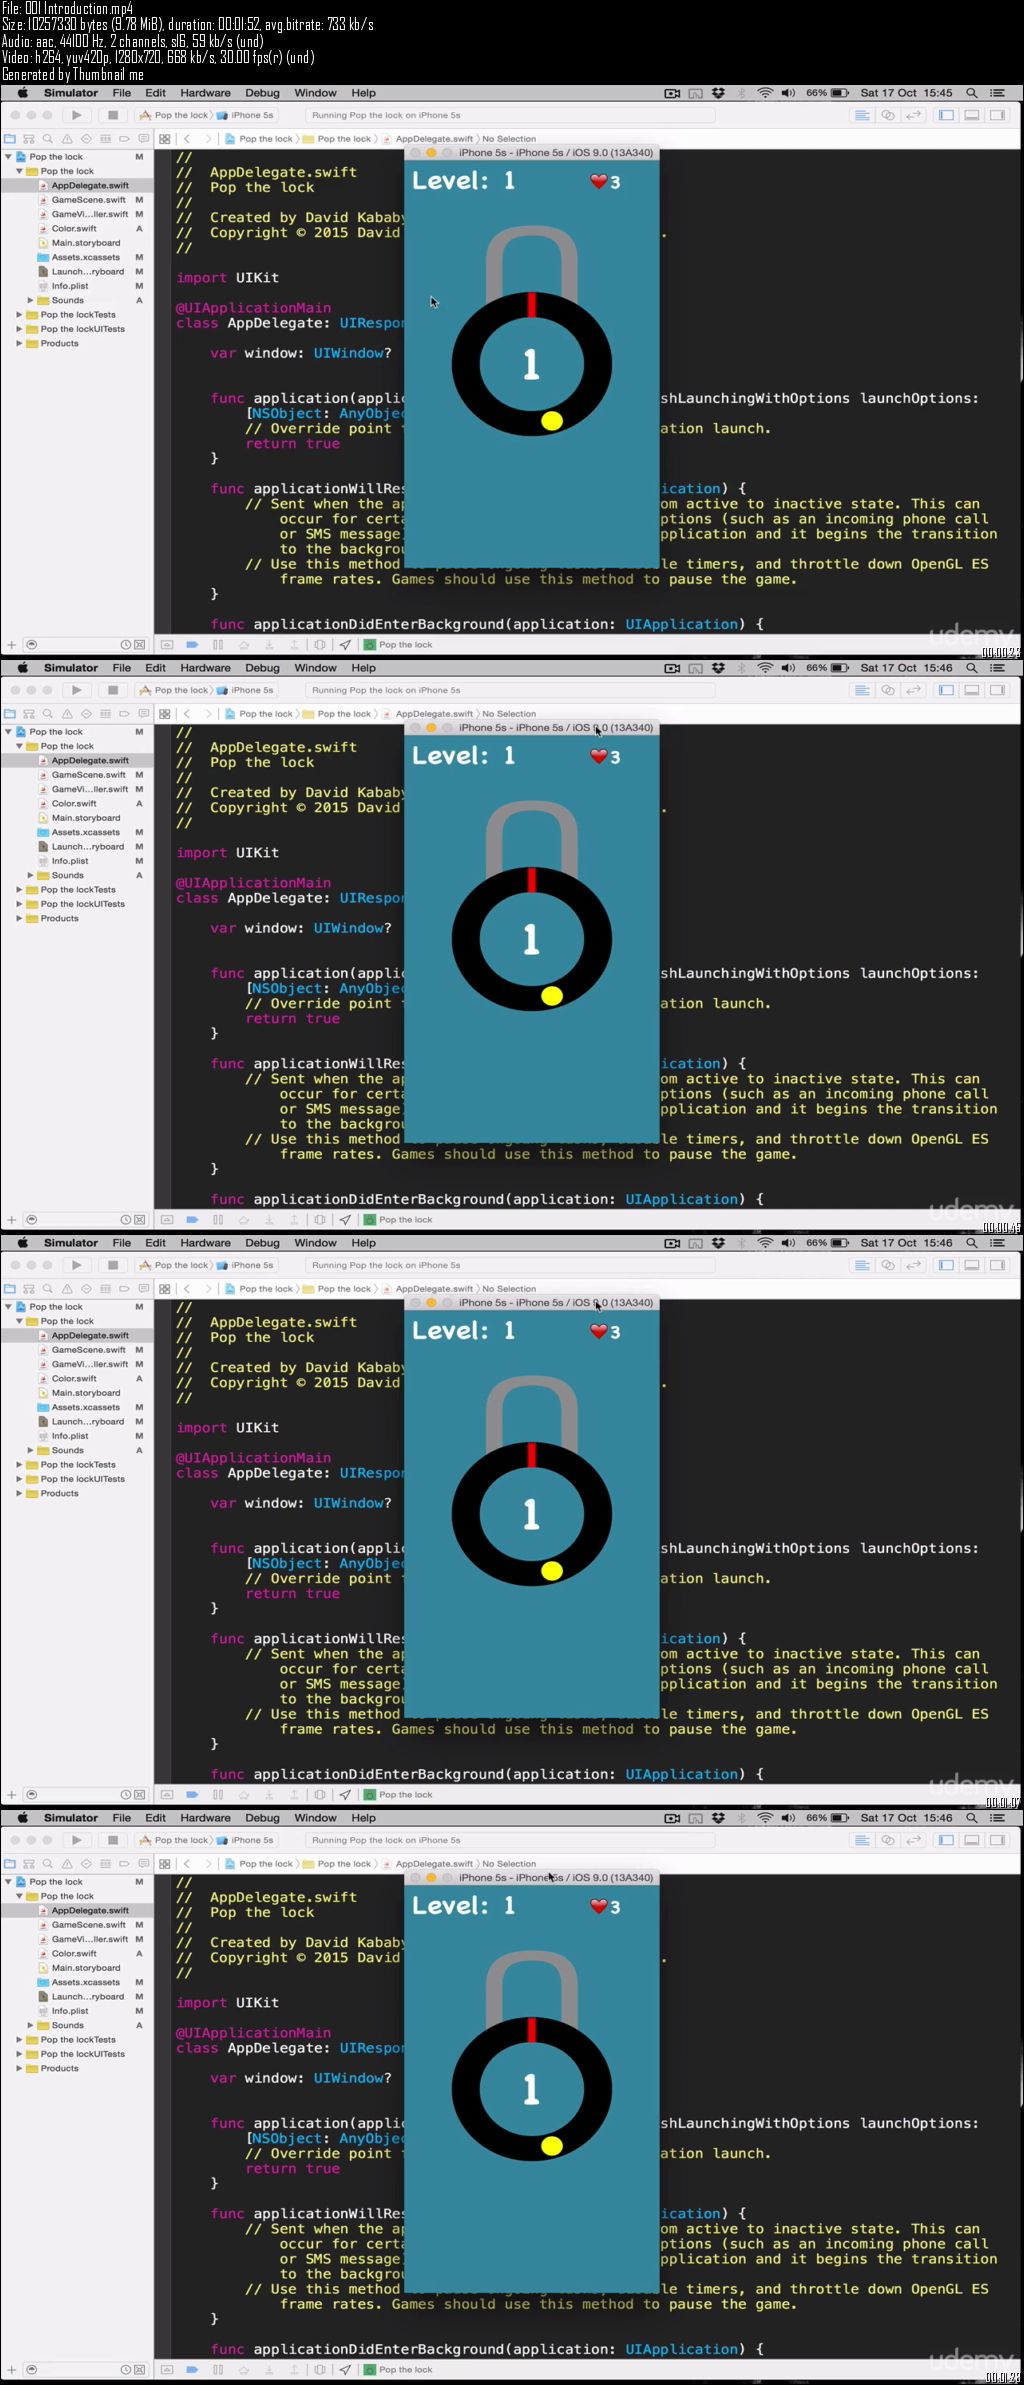Click the Dropbox menu bar icon, 15:45 frame

718,93
